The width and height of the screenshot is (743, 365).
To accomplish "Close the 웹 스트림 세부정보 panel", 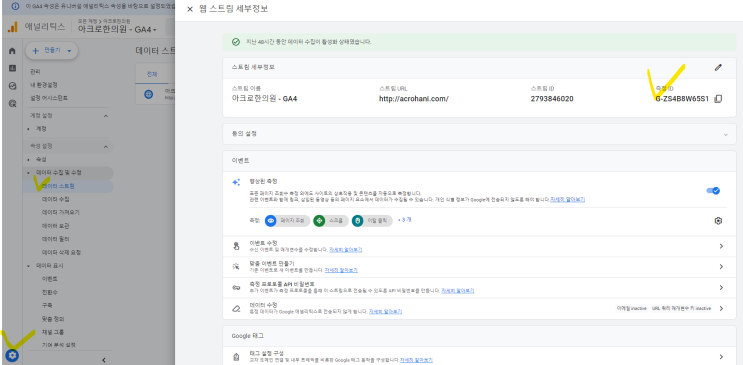I will [x=190, y=9].
